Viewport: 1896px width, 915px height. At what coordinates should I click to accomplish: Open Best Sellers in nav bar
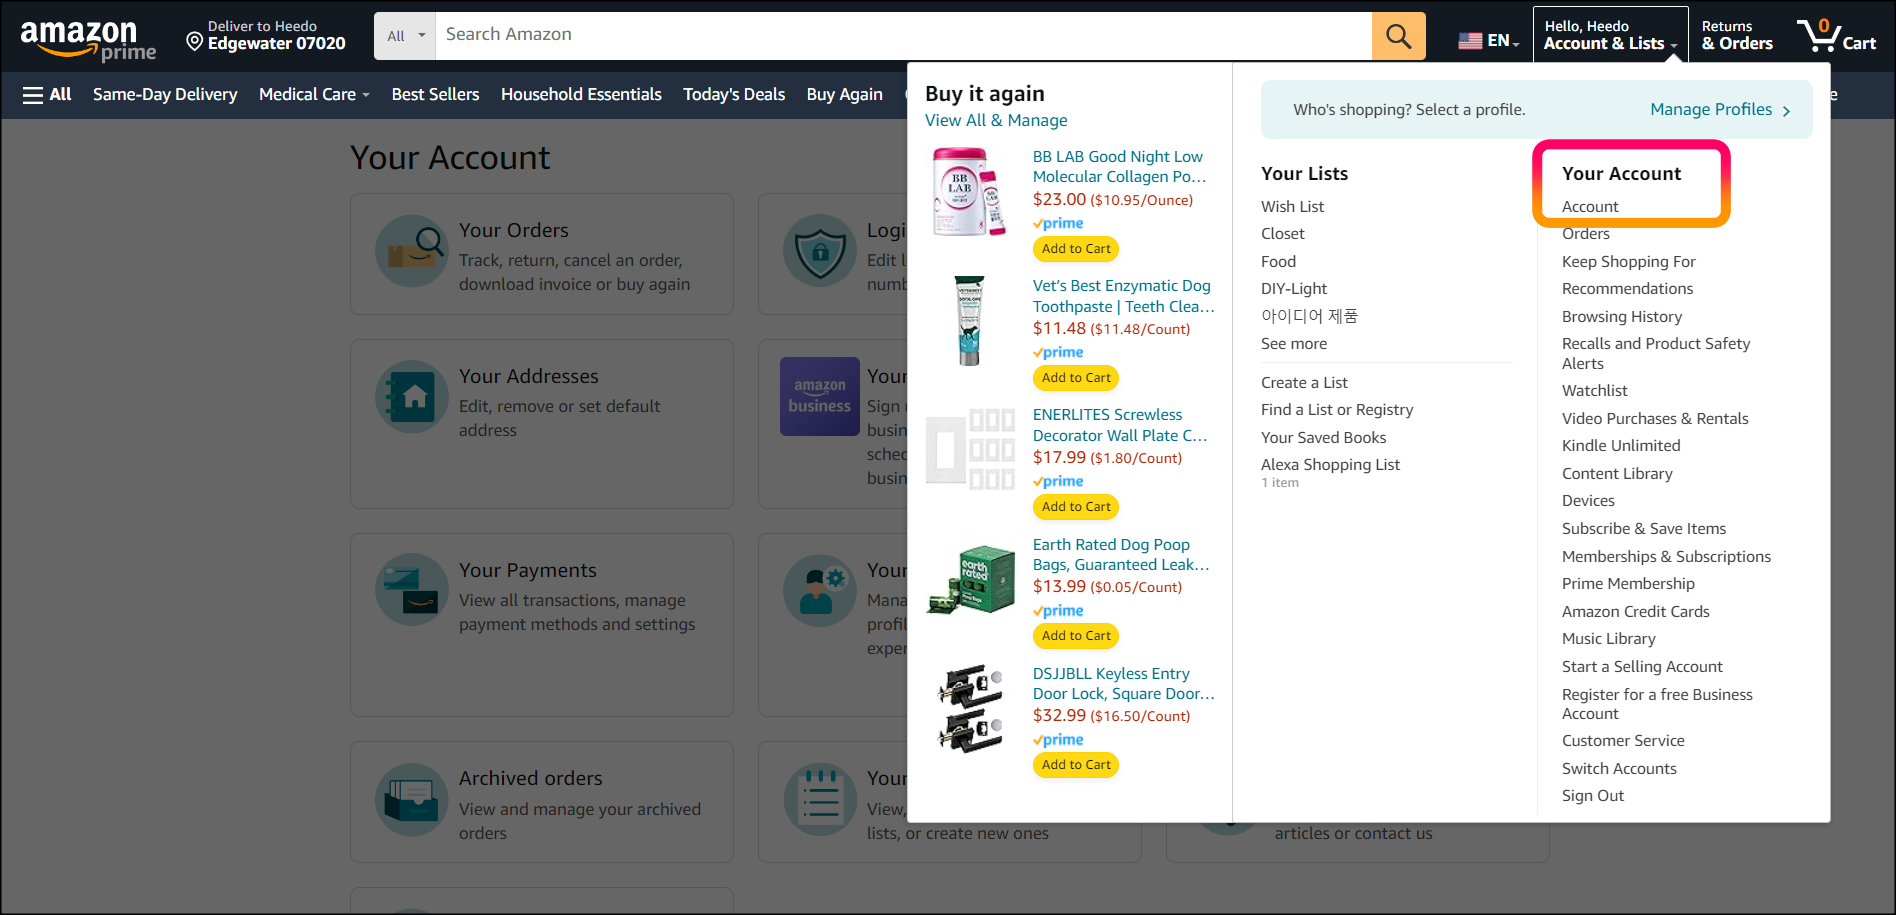(435, 94)
